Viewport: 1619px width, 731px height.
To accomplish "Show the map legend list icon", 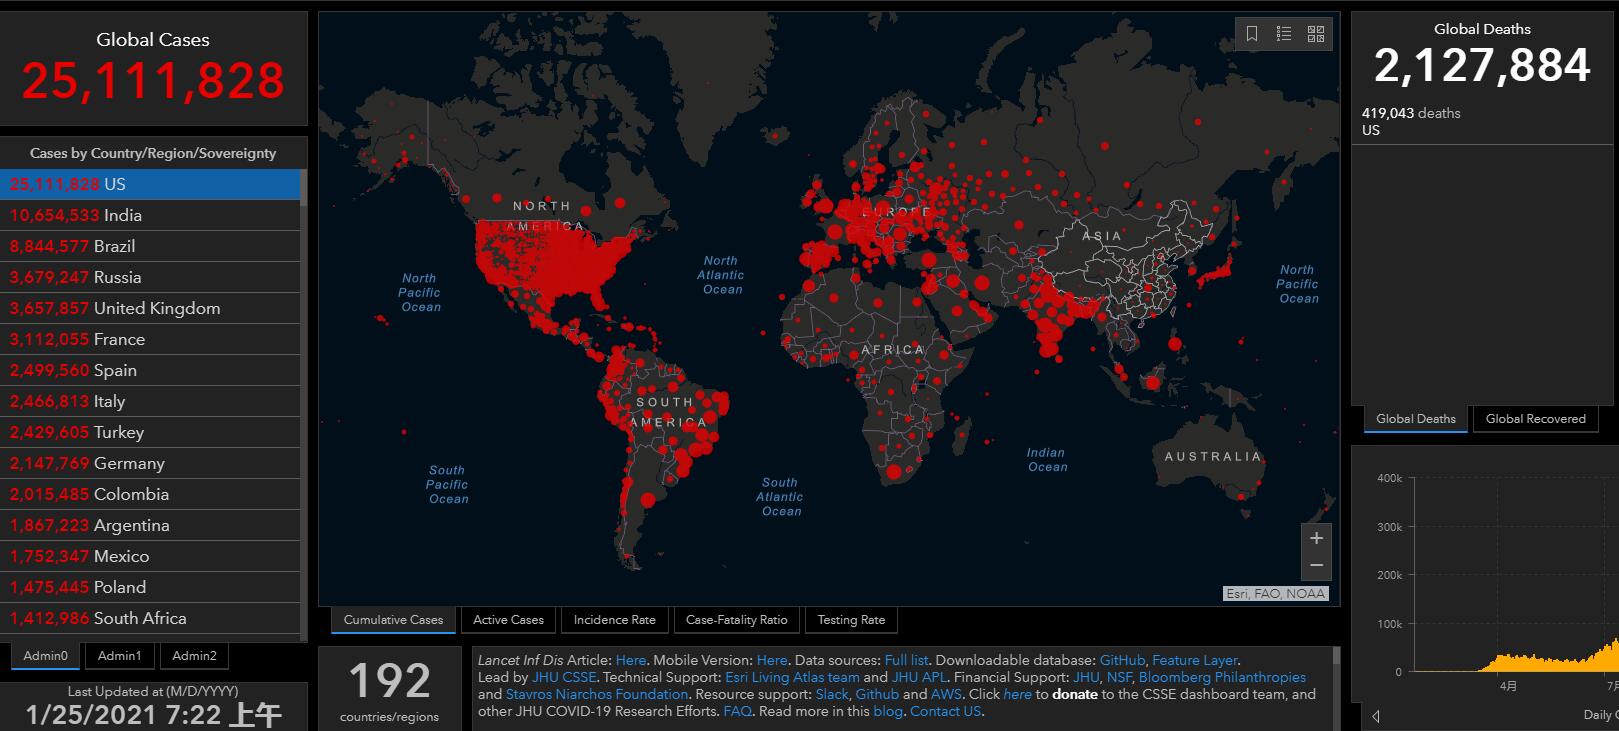I will [1284, 34].
